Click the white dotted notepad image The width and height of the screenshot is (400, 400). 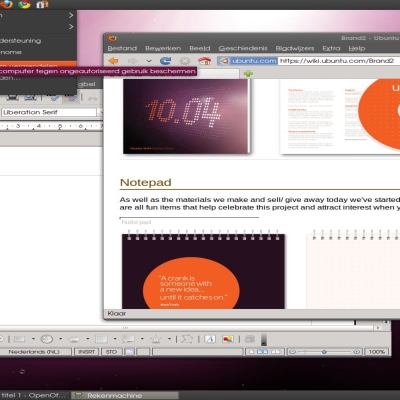[353, 270]
